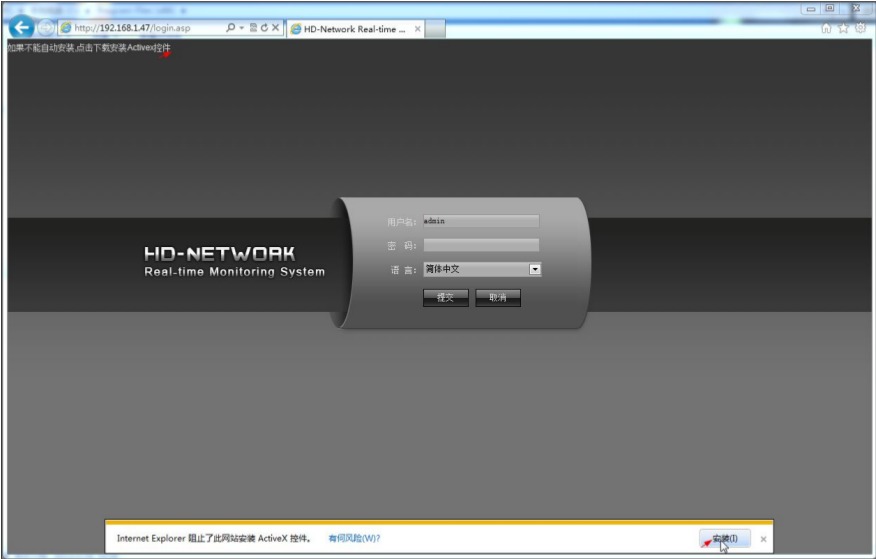Image resolution: width=876 pixels, height=559 pixels.
Task: Click the compatibility view icon
Action: point(253,27)
